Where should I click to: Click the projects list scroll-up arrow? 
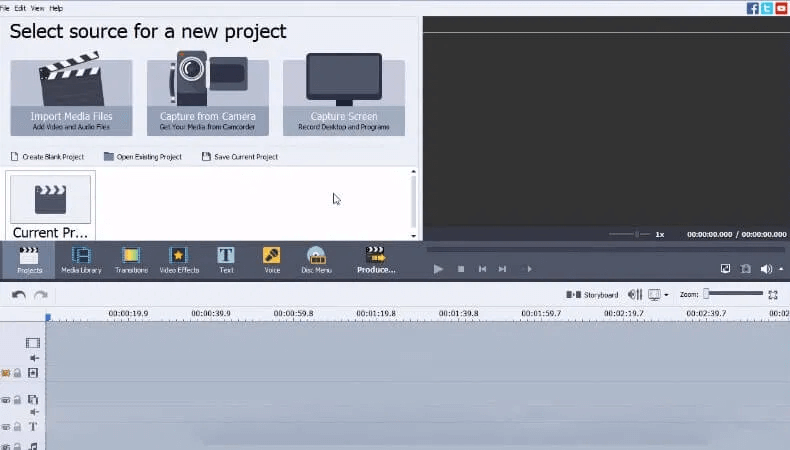413,172
